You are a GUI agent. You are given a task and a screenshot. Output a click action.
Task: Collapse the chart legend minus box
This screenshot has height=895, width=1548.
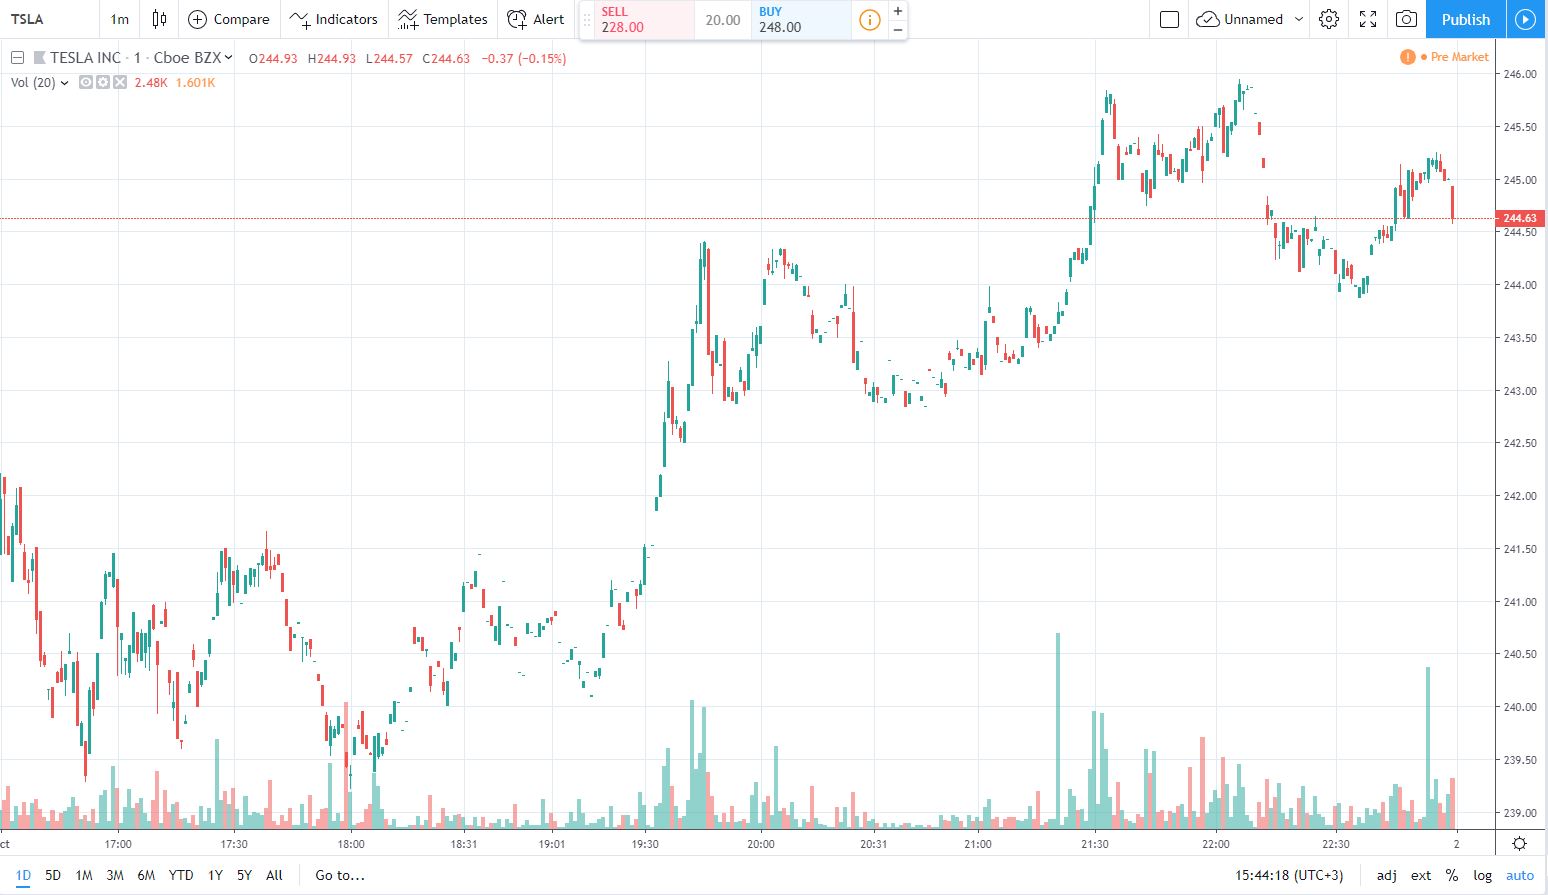18,58
